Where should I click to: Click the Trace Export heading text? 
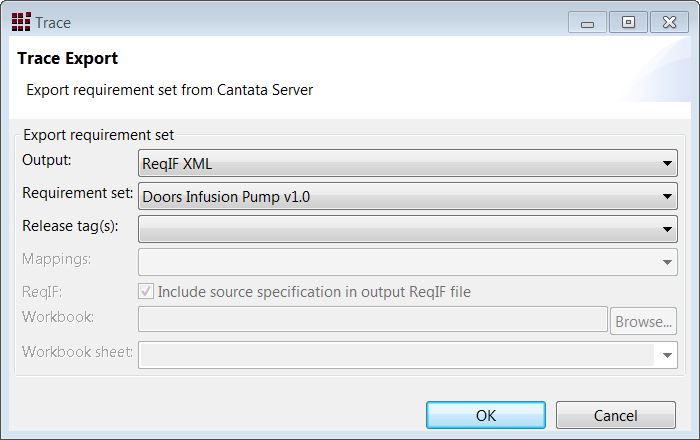click(67, 58)
